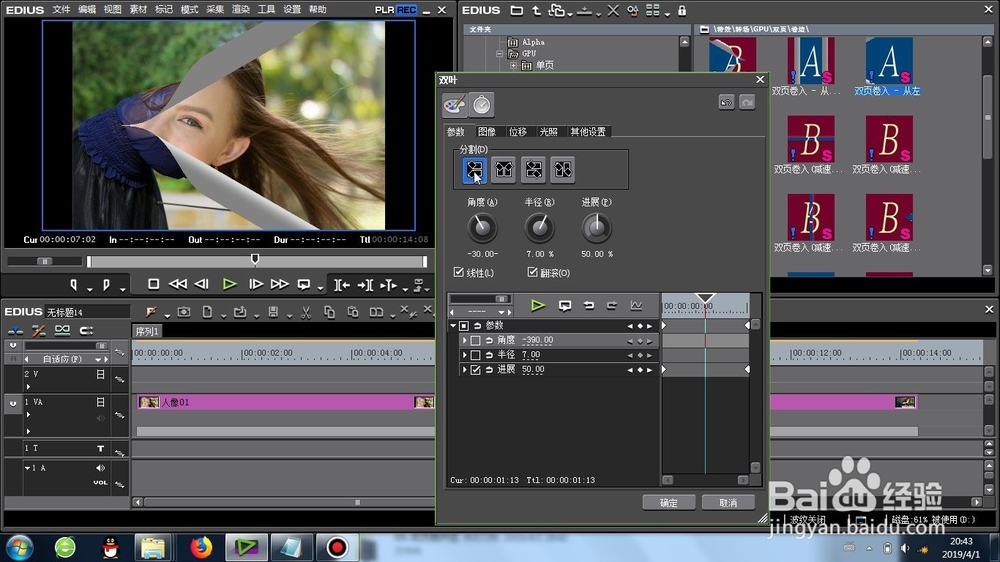Click the redo icon in 双叶 dialog
The width and height of the screenshot is (1000, 562).
[x=747, y=102]
